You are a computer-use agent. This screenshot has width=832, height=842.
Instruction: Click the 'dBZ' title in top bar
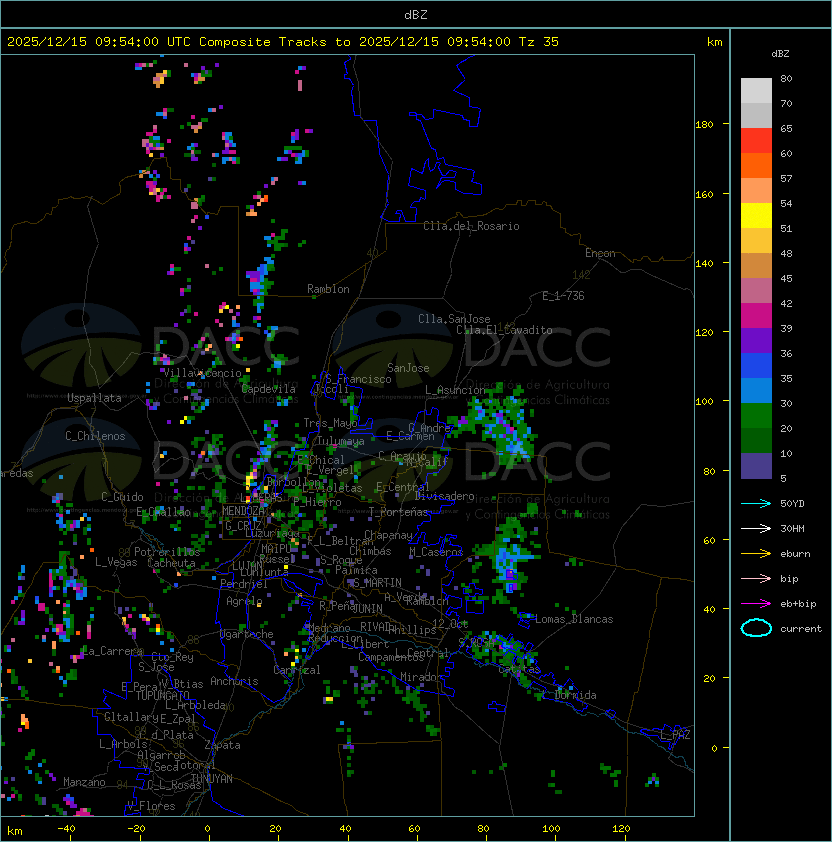[x=416, y=14]
